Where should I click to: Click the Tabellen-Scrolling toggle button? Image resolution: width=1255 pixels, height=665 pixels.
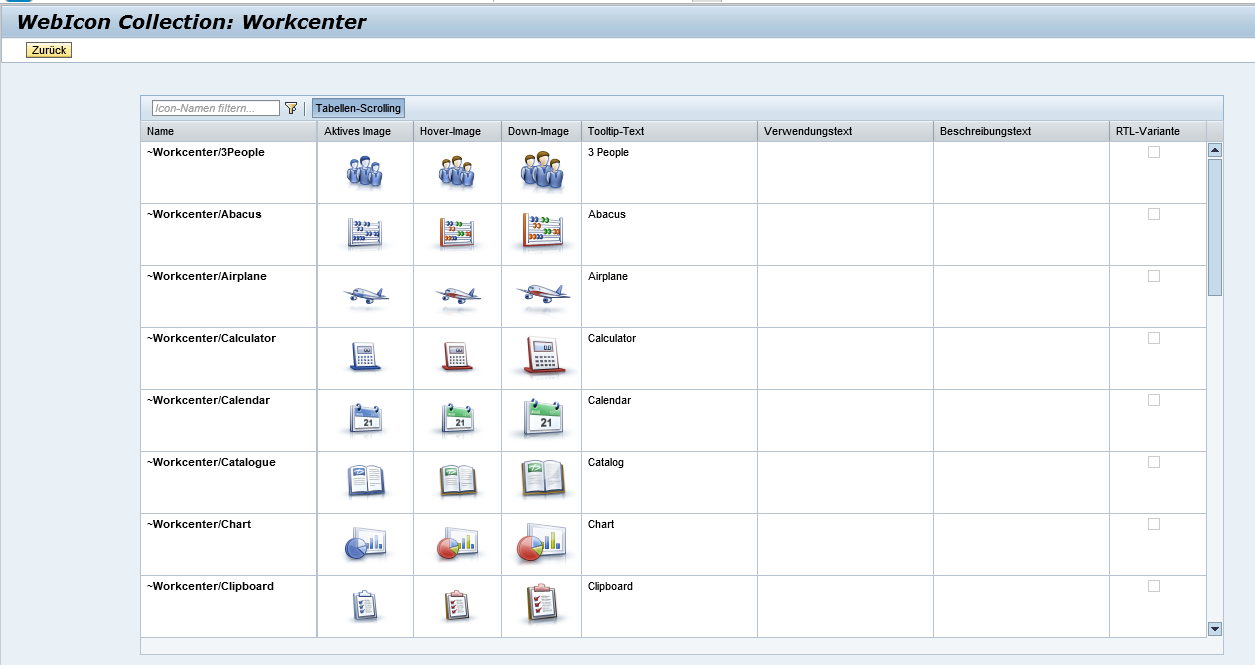[x=357, y=107]
